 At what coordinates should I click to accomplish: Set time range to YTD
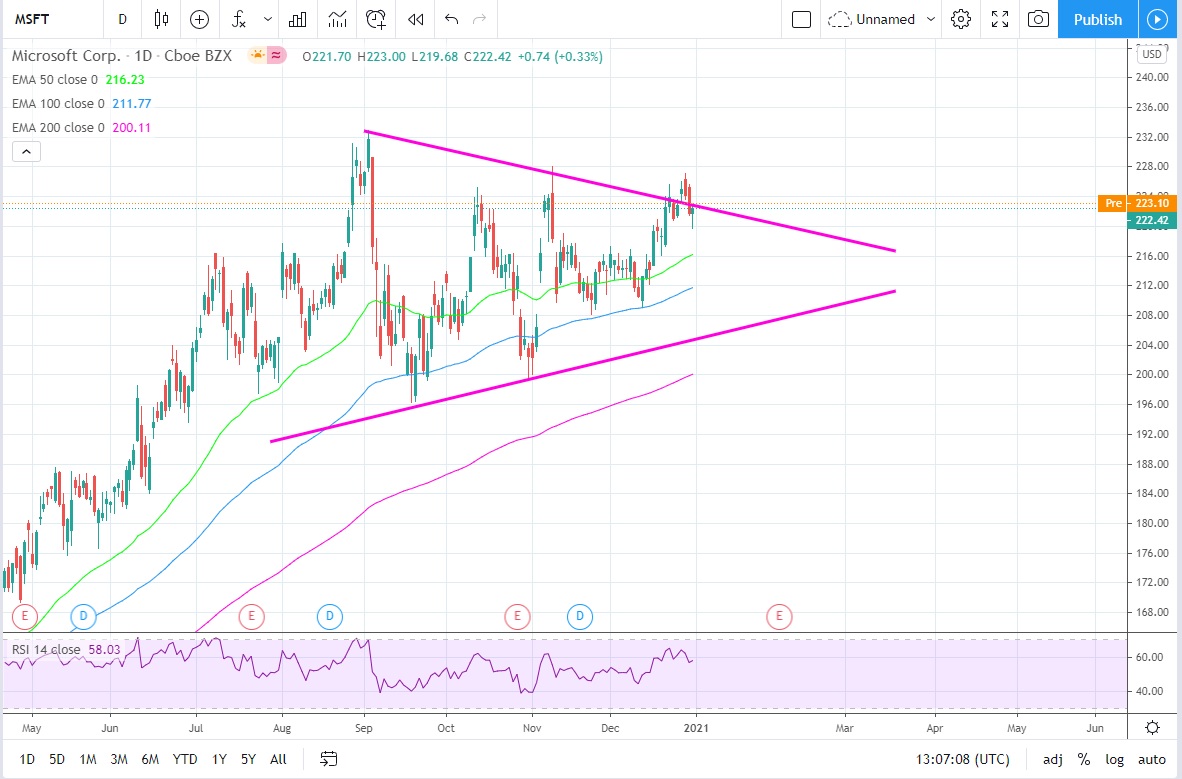pos(185,759)
